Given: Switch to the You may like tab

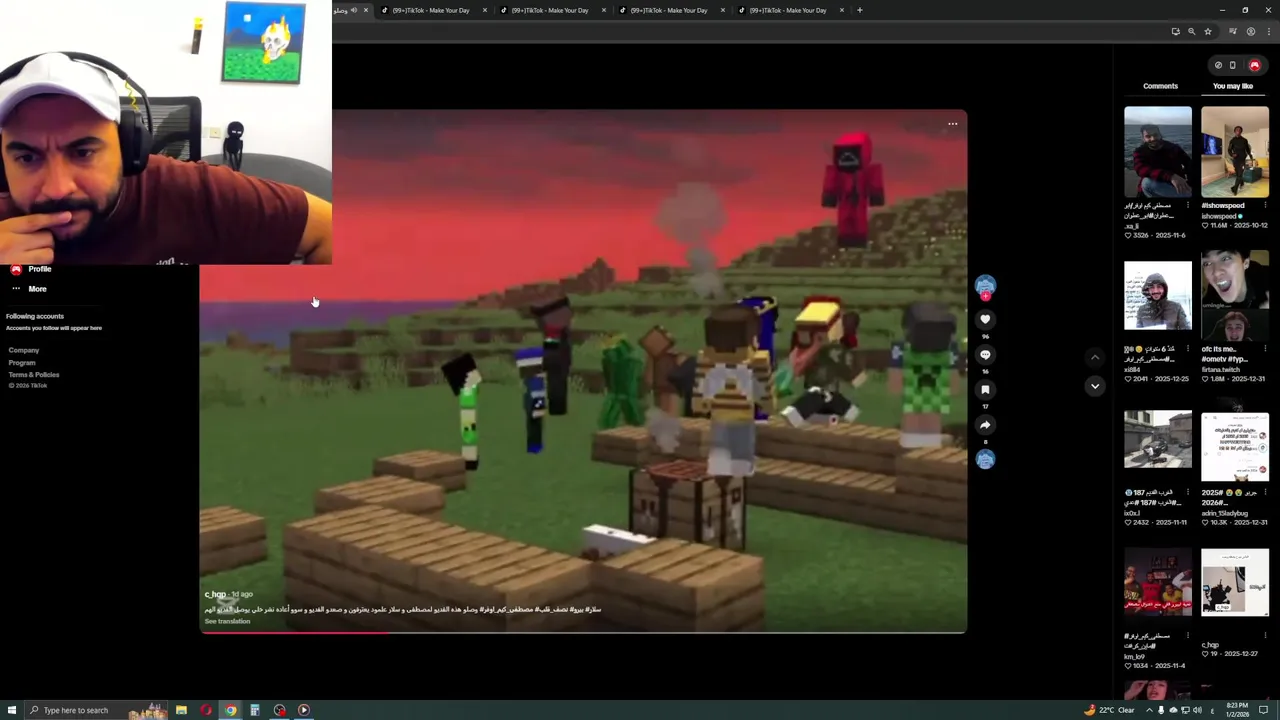Looking at the screenshot, I should click(x=1232, y=86).
